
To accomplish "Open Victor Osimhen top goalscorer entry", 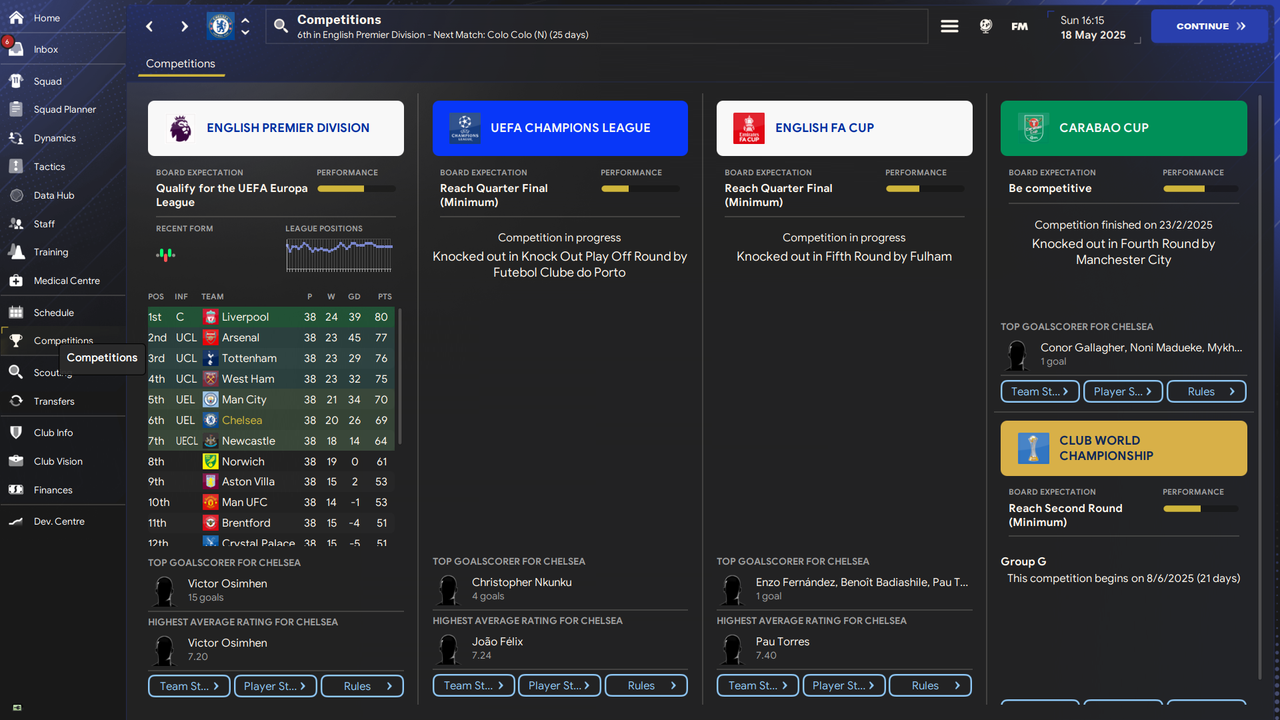I will 276,590.
